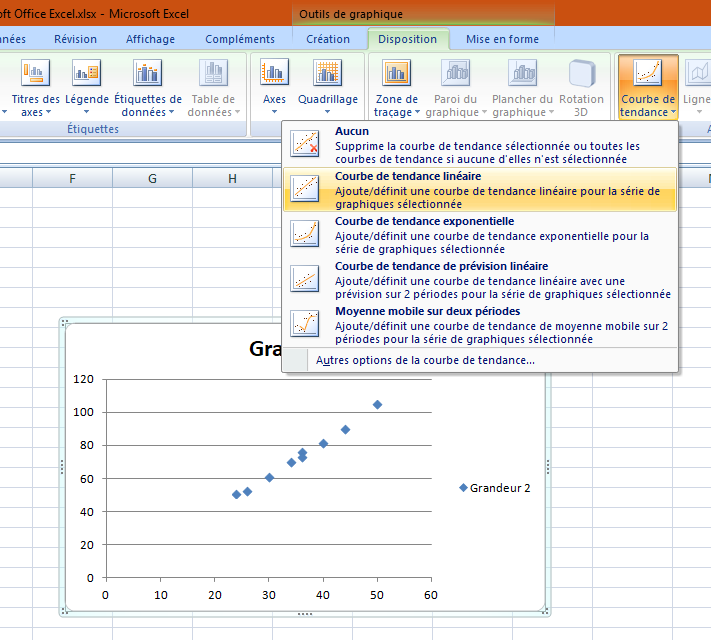
Task: Click the Axes icon
Action: 274,73
